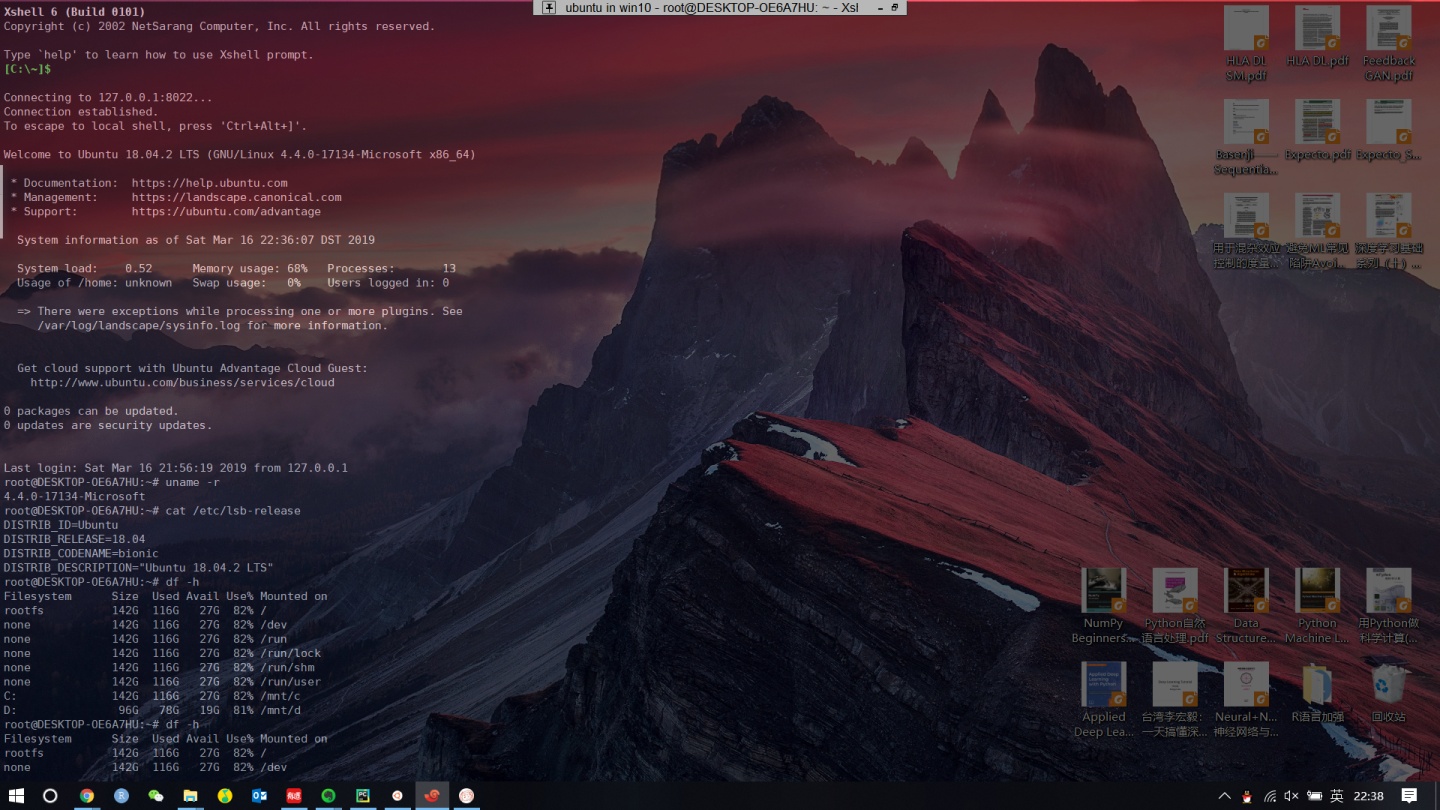Open Google Chrome from the taskbar

(87, 796)
